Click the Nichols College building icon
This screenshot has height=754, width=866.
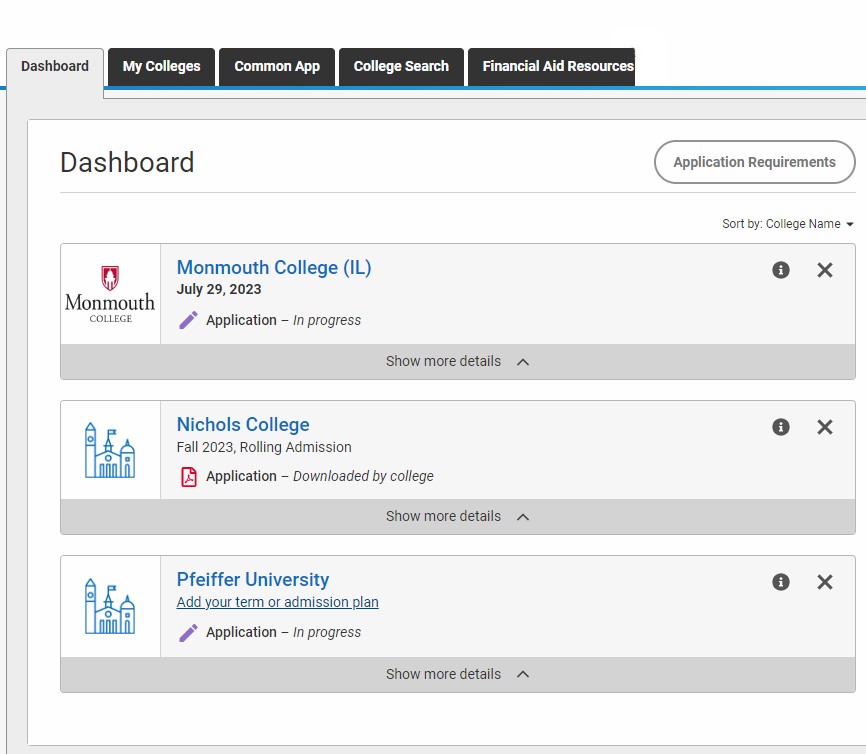point(110,450)
